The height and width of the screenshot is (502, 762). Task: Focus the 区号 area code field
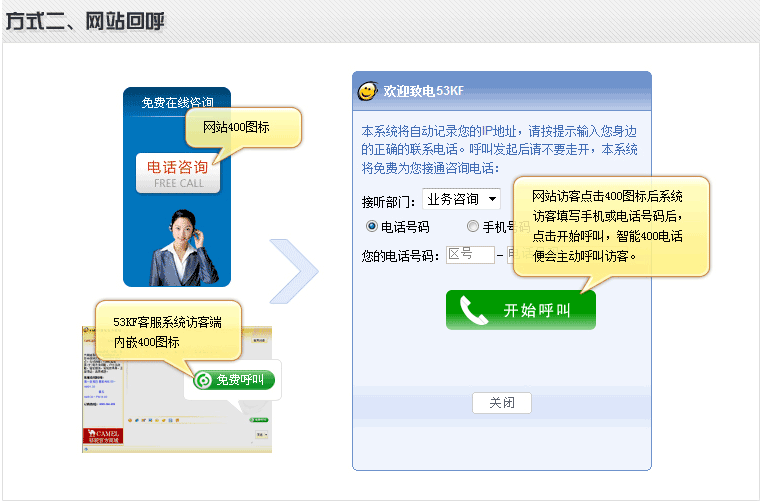click(x=470, y=255)
